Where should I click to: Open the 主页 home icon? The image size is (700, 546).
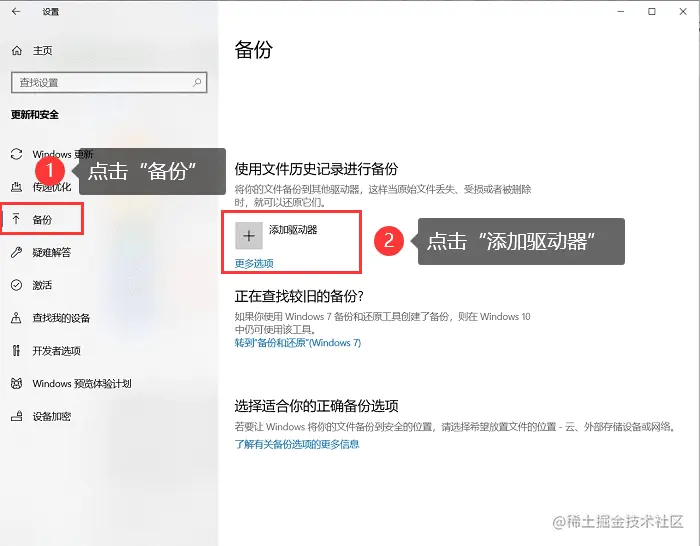pyautogui.click(x=17, y=50)
